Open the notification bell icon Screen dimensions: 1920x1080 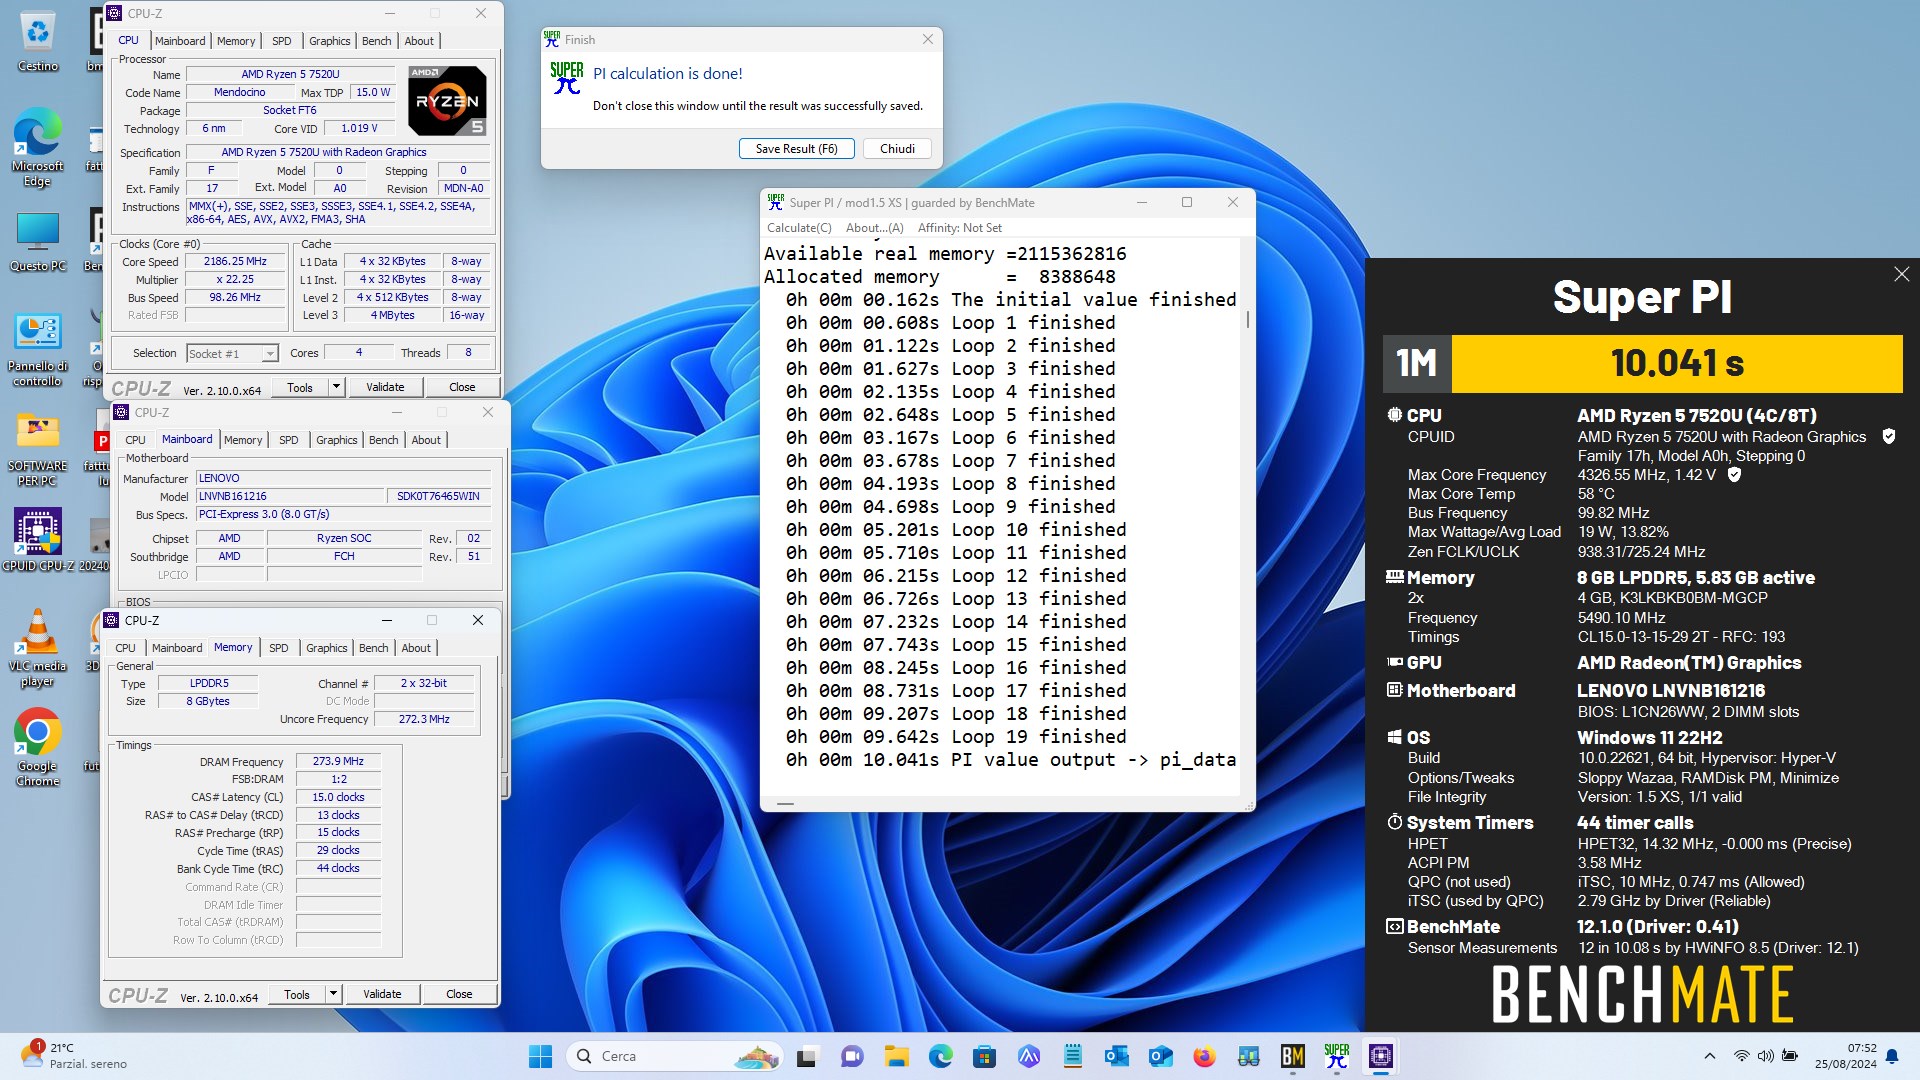coord(1892,1056)
